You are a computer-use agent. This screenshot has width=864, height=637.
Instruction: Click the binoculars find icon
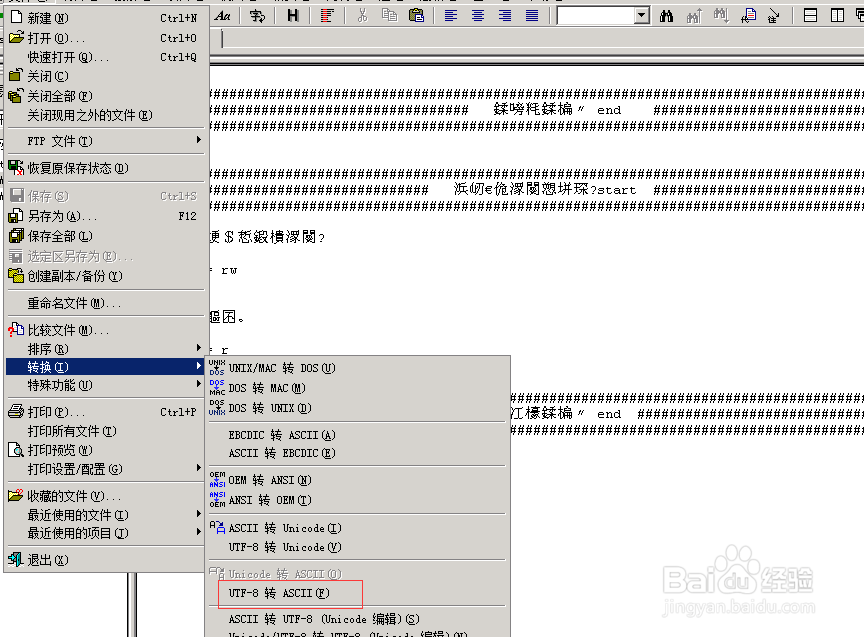tap(666, 15)
